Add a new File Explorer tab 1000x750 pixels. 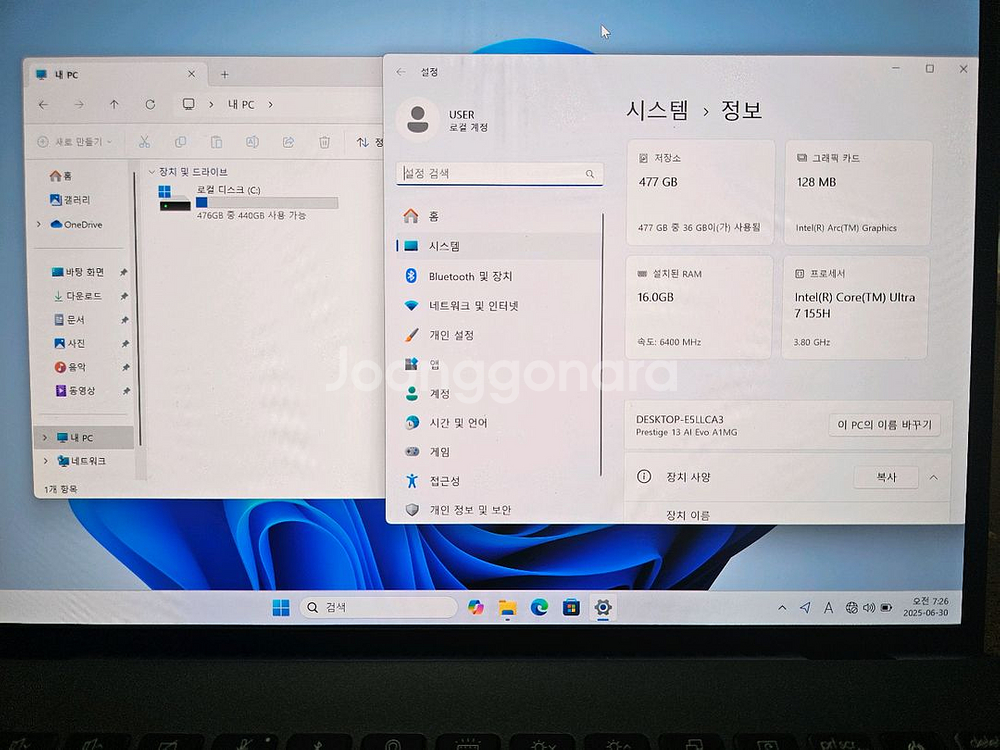click(x=224, y=75)
